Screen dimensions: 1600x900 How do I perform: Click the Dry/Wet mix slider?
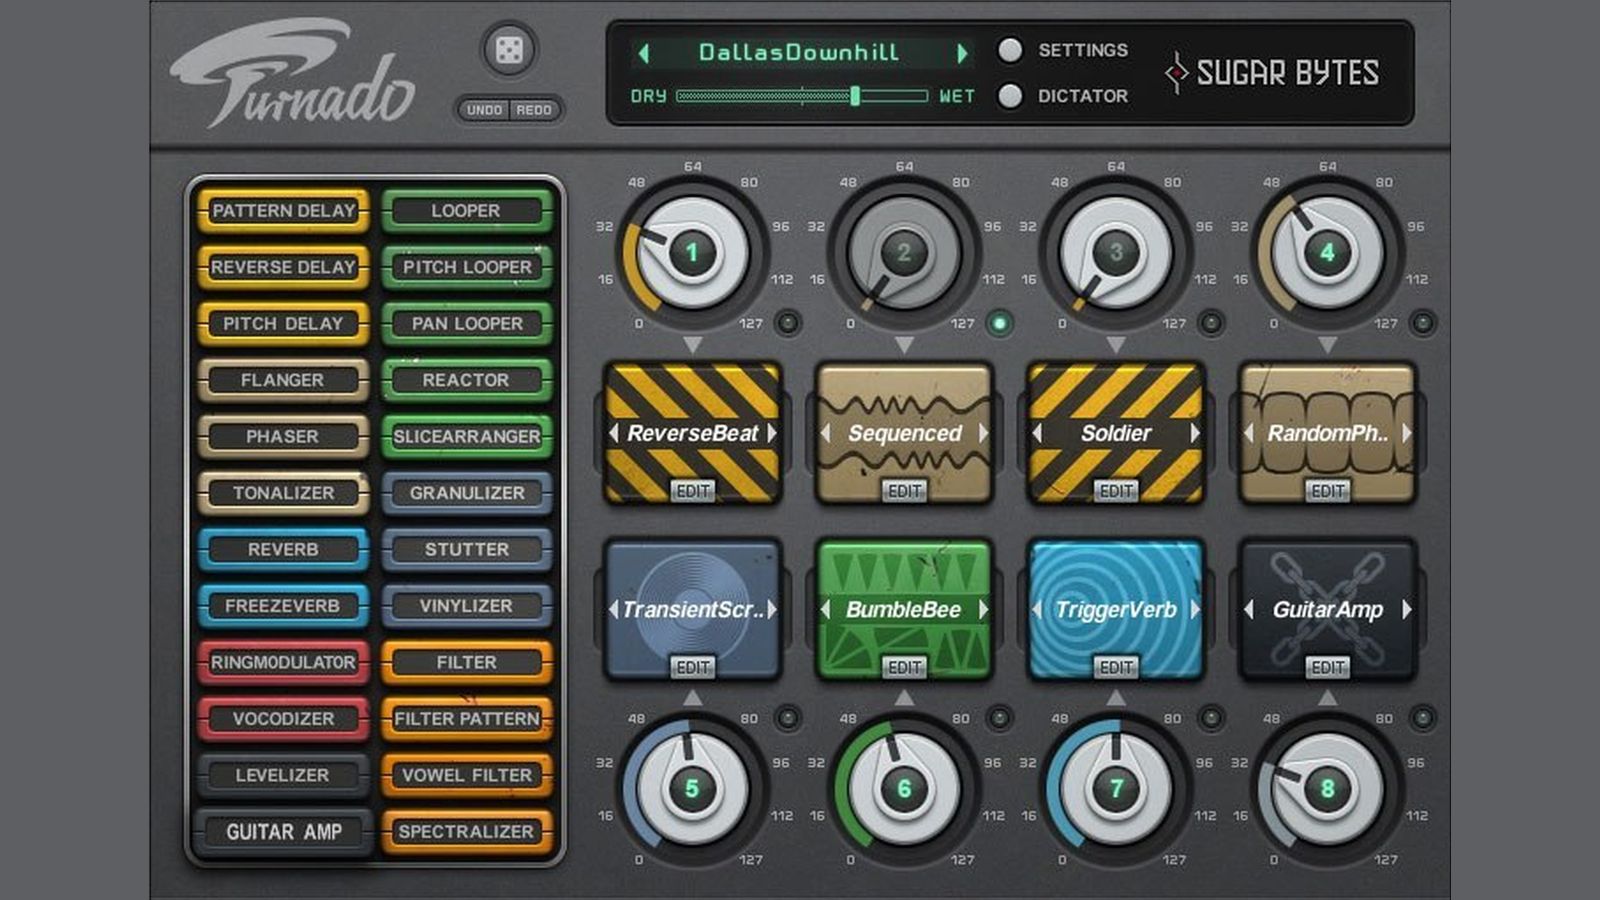tap(802, 96)
